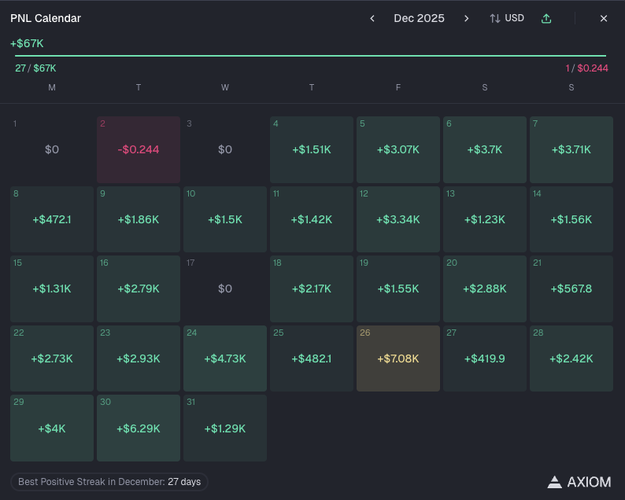Click the +$67K total PNL value
This screenshot has width=625, height=500.
tap(27, 43)
